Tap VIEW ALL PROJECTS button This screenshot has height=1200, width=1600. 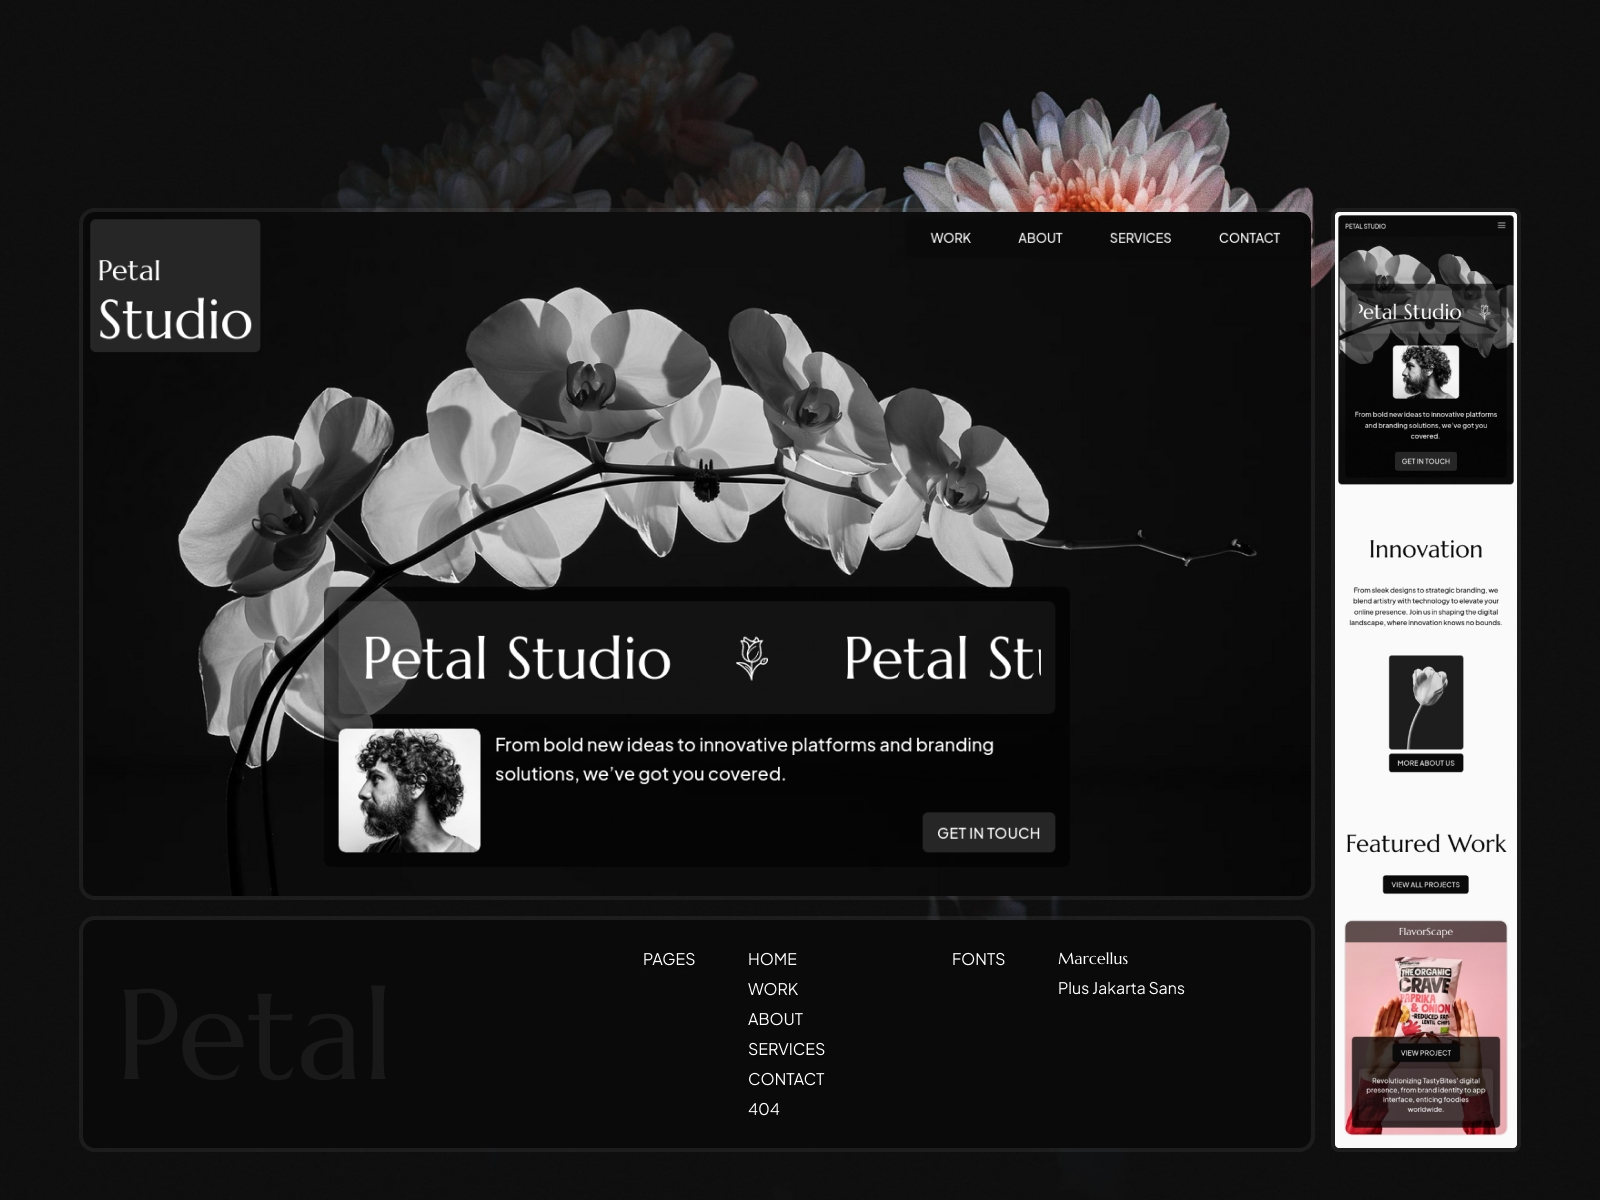[1425, 885]
